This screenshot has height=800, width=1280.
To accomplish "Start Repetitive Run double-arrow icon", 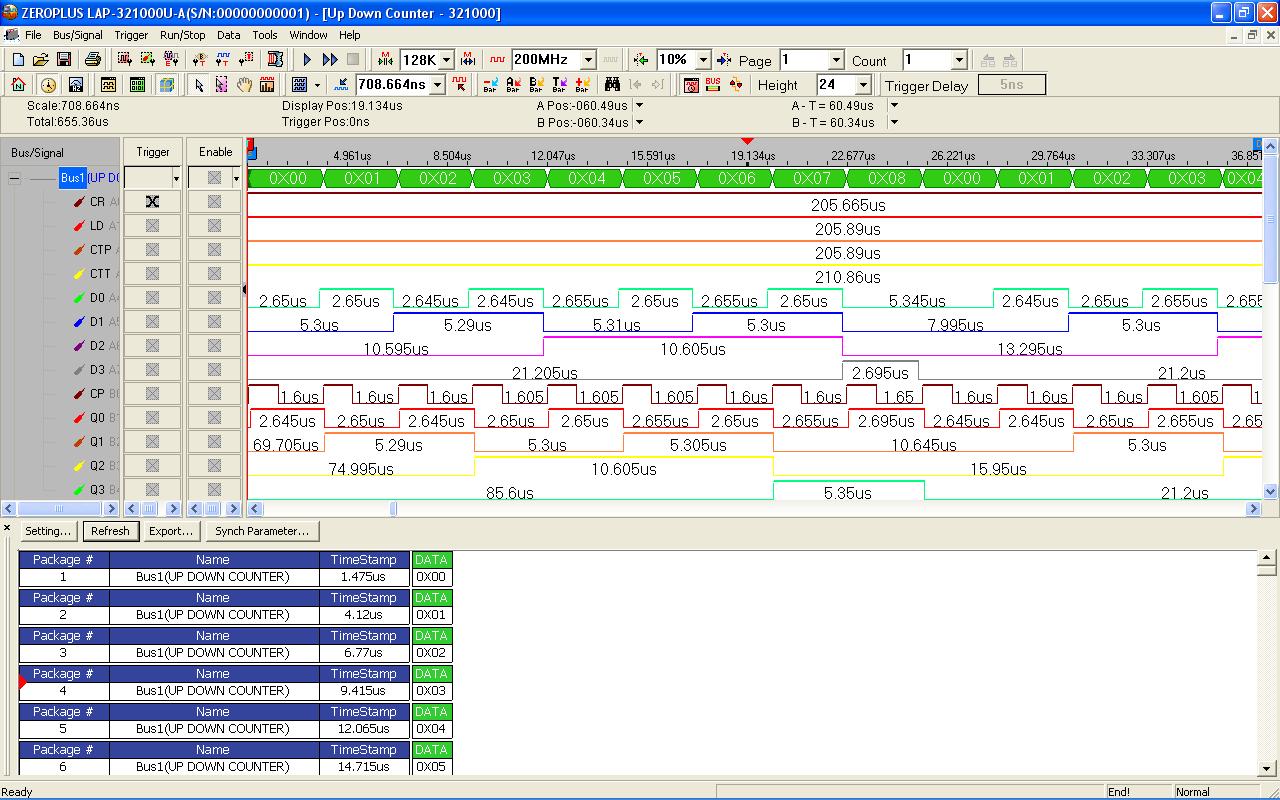I will pyautogui.click(x=330, y=60).
